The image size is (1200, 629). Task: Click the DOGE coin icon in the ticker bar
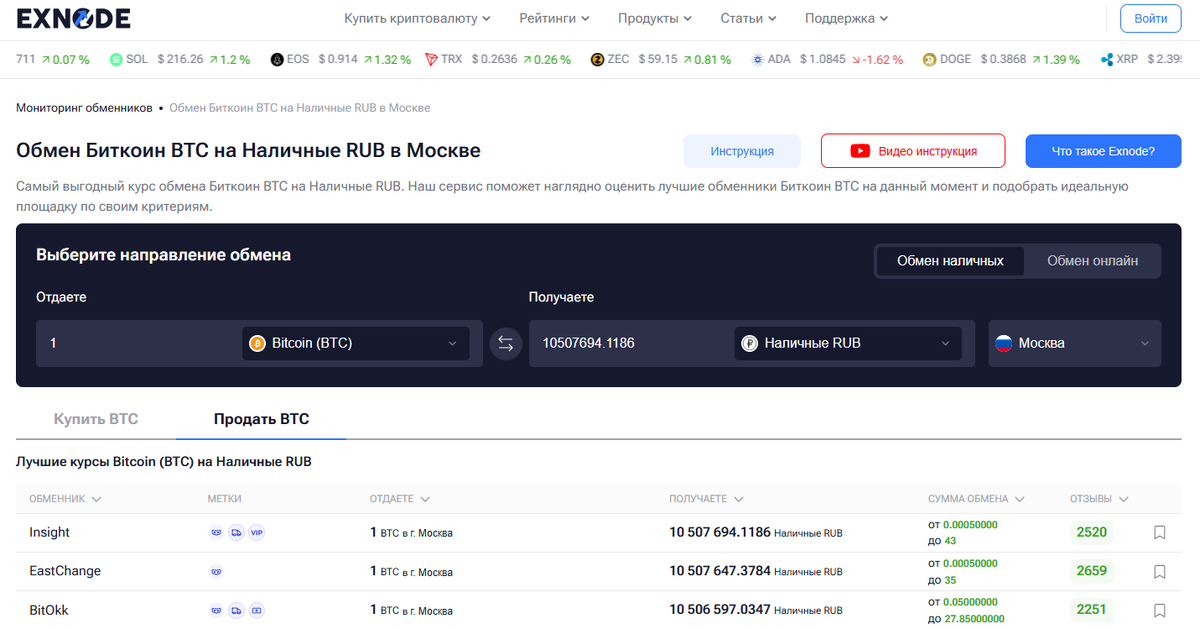coord(928,59)
